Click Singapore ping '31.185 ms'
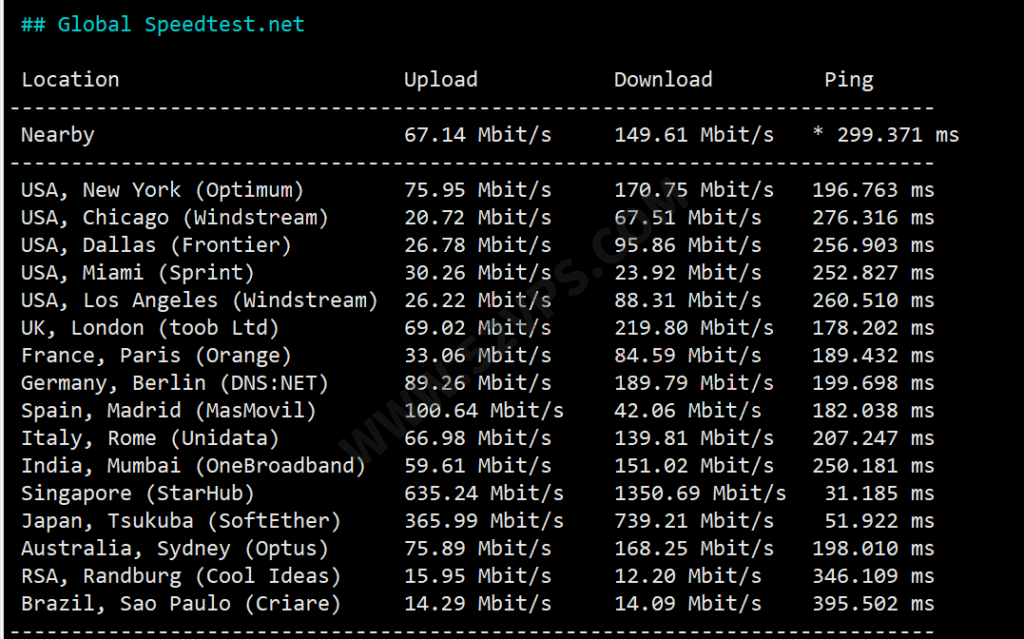Screen dimensions: 1024x639 coord(880,493)
